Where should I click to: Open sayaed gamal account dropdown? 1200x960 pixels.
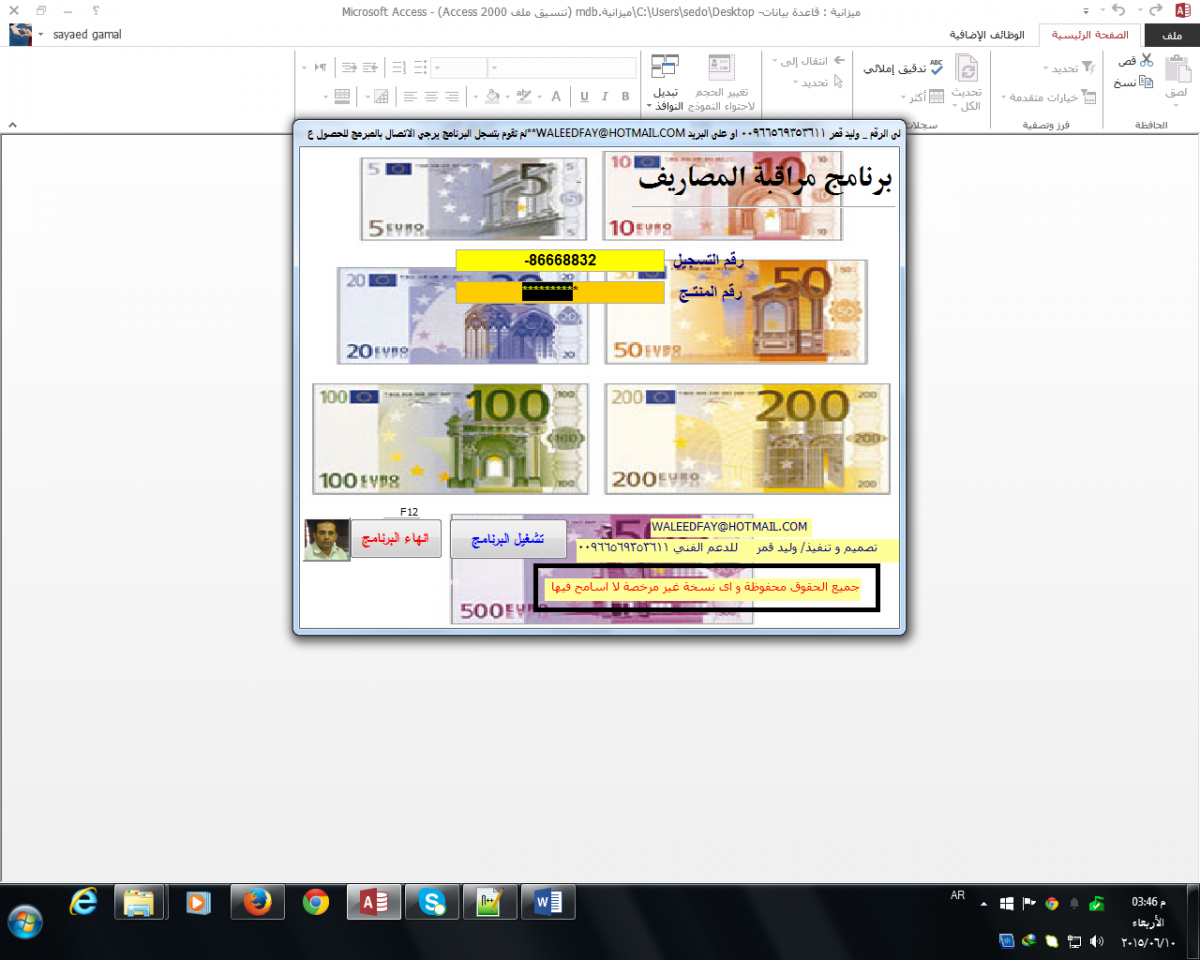(41, 34)
